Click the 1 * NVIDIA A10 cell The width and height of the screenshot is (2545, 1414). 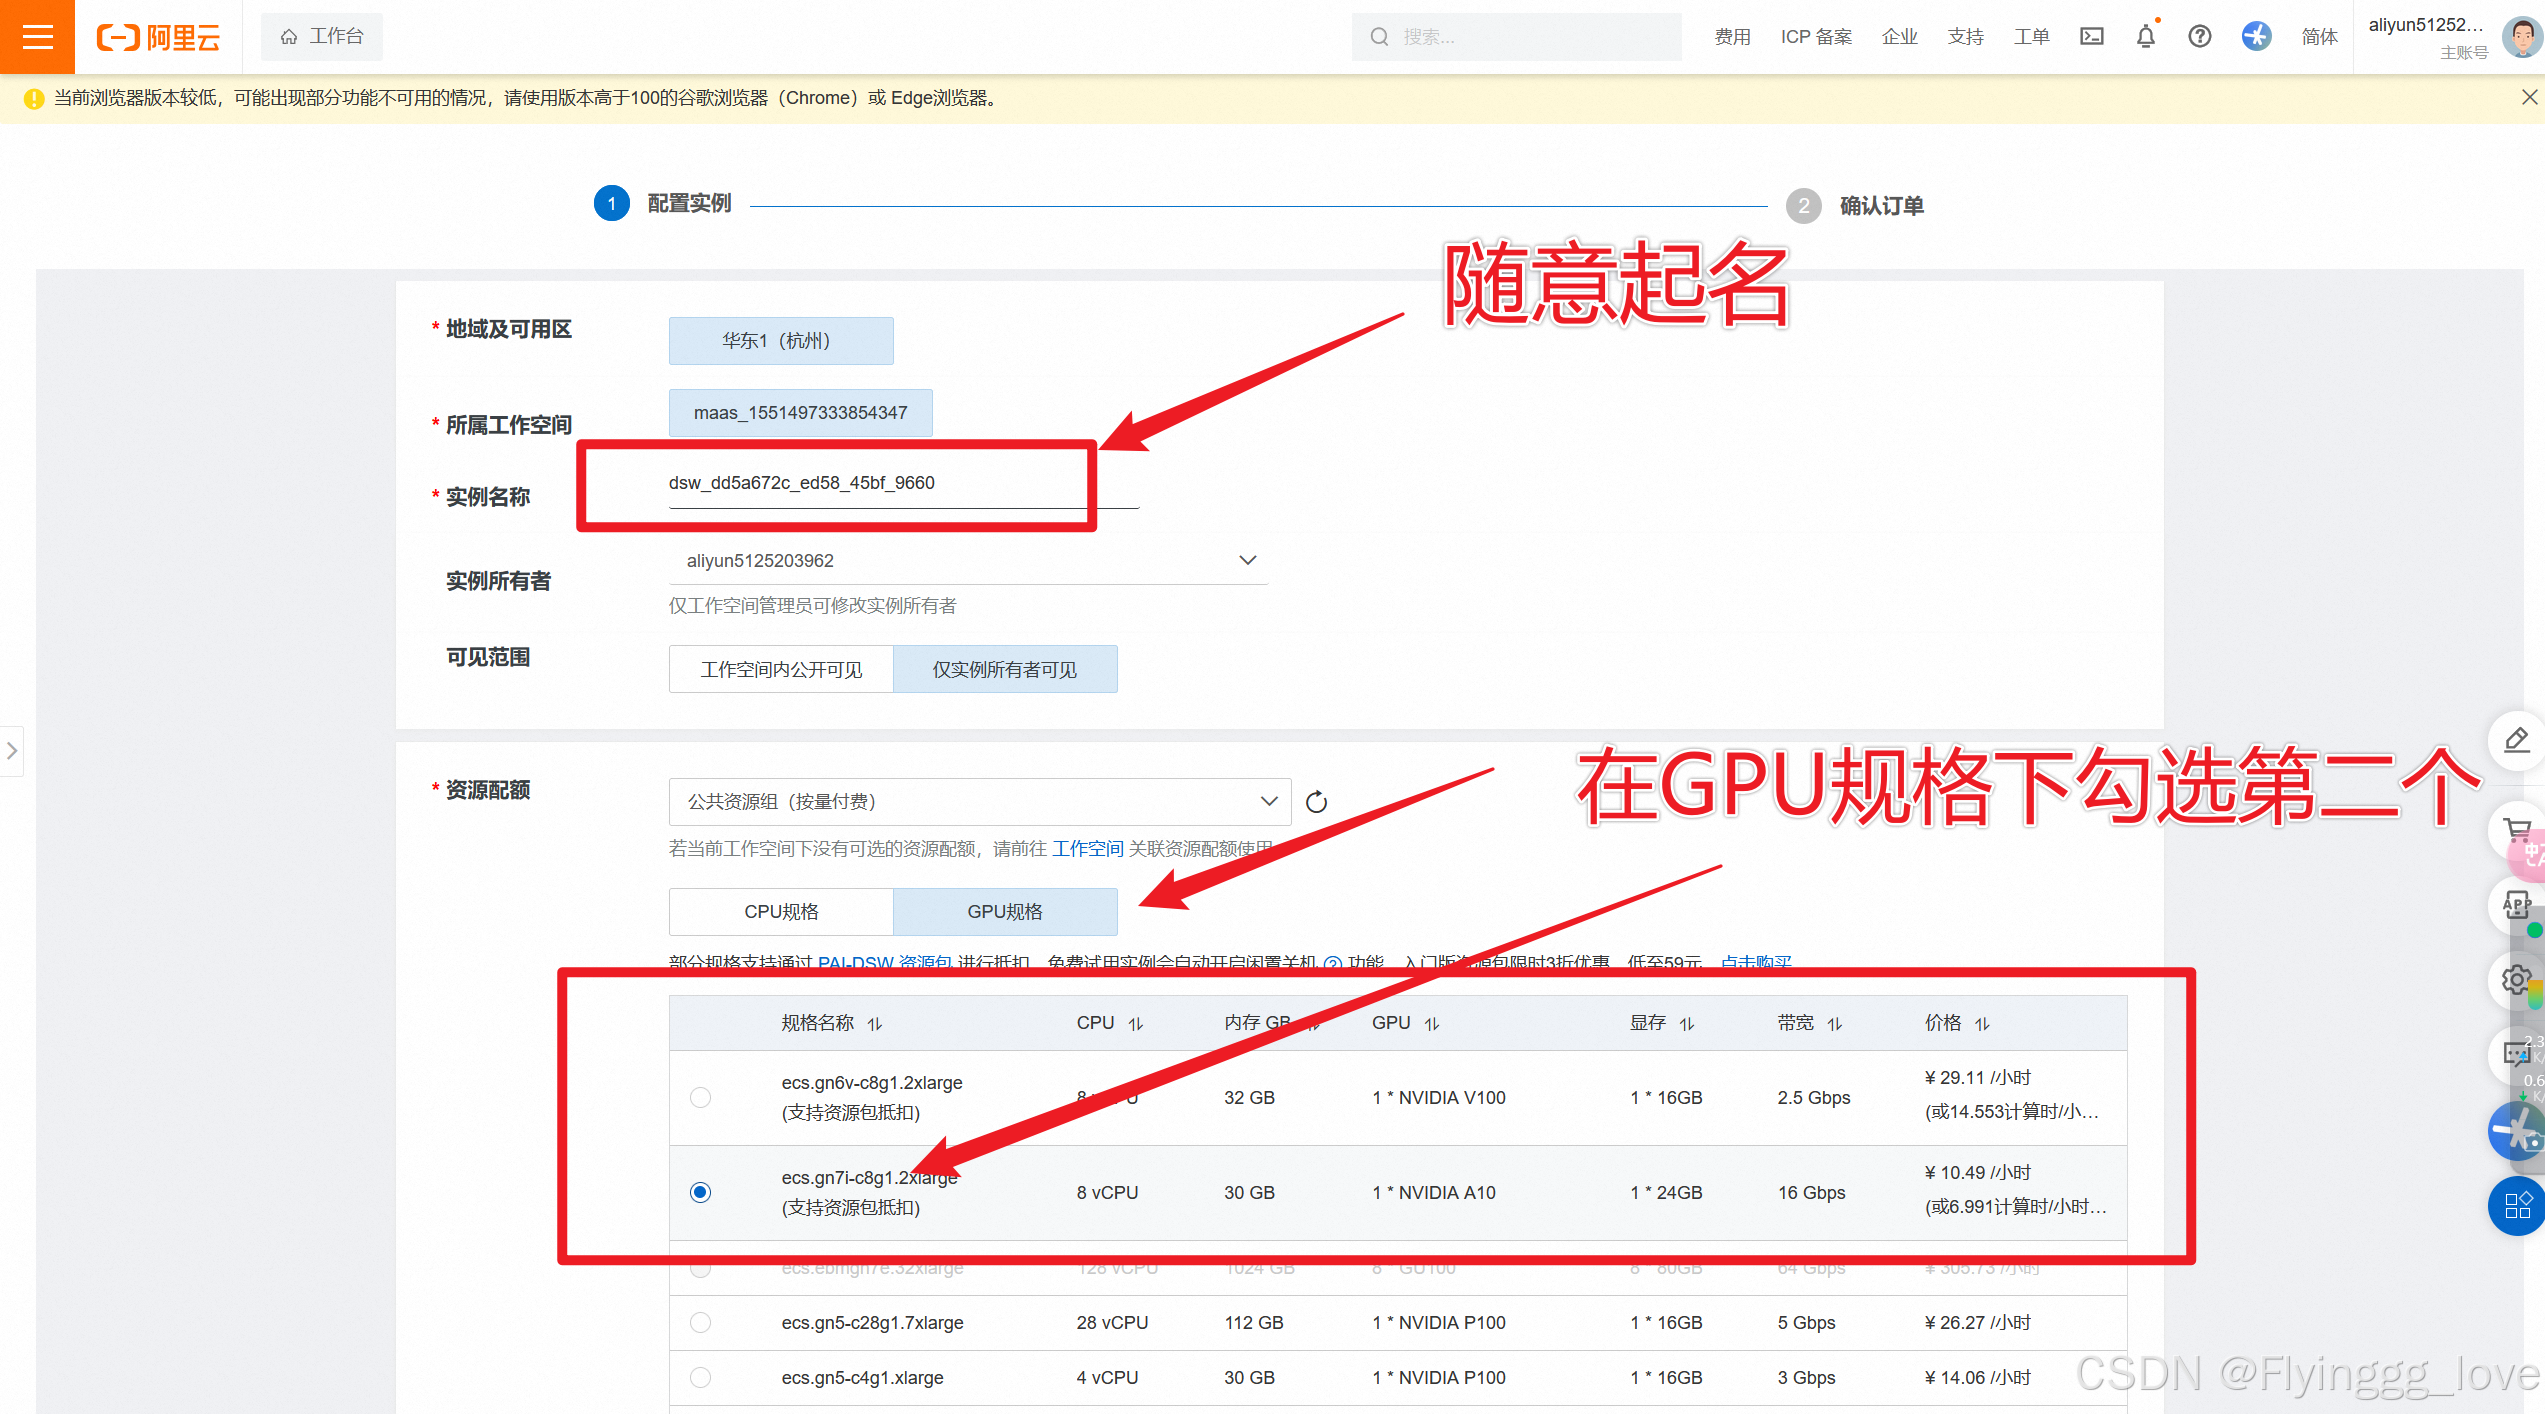[x=1434, y=1192]
